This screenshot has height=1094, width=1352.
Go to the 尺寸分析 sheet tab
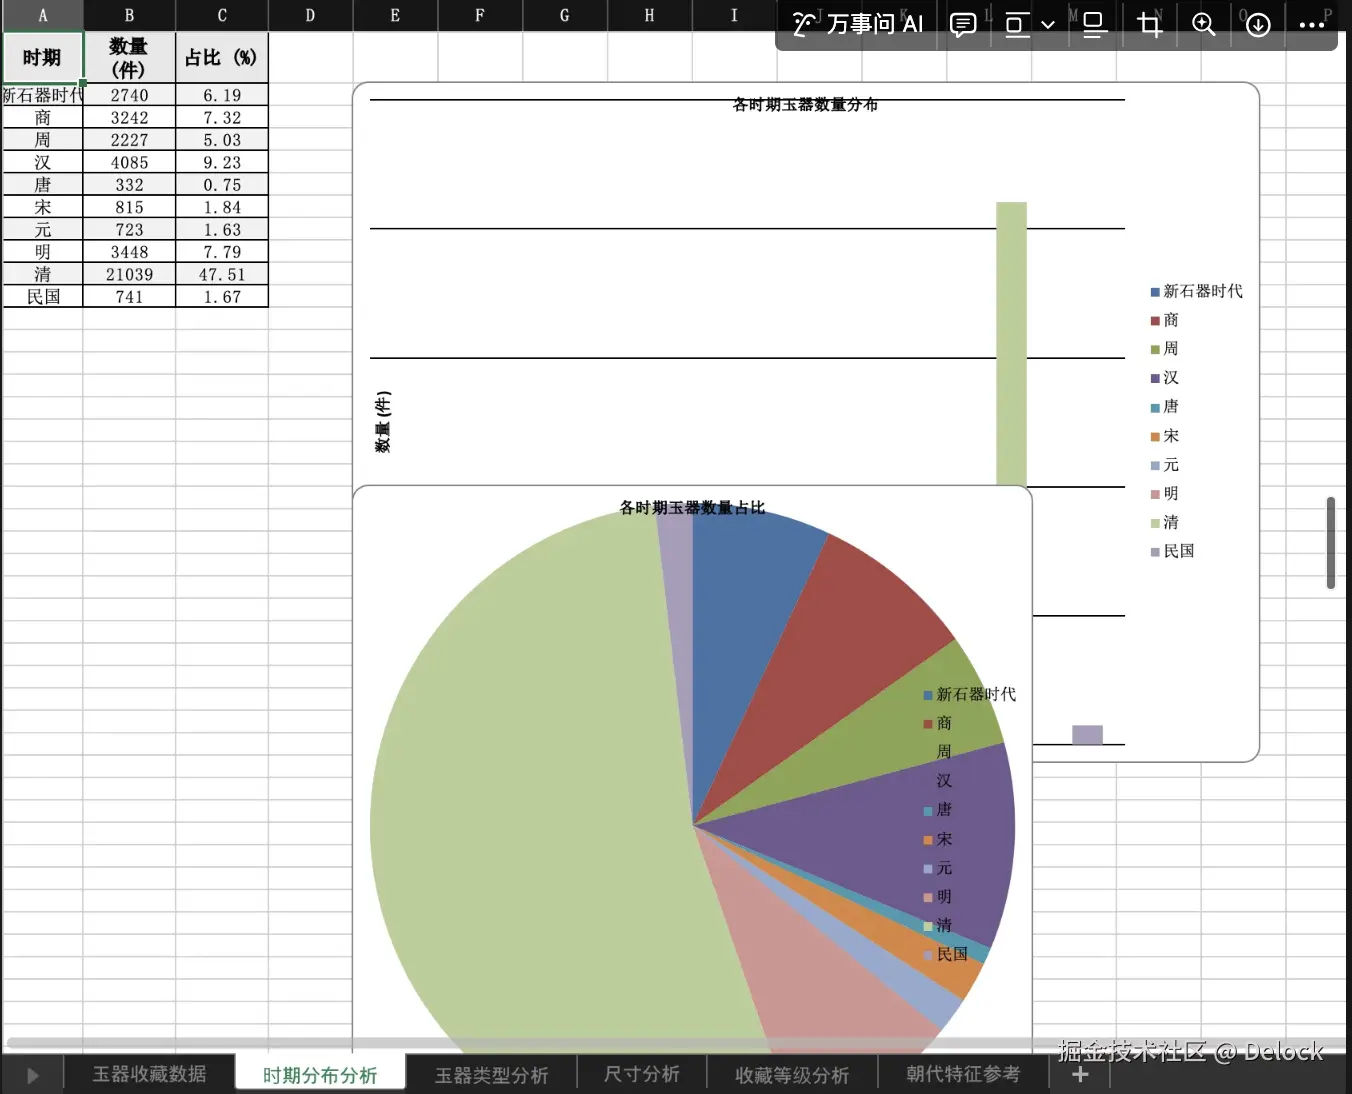[641, 1074]
